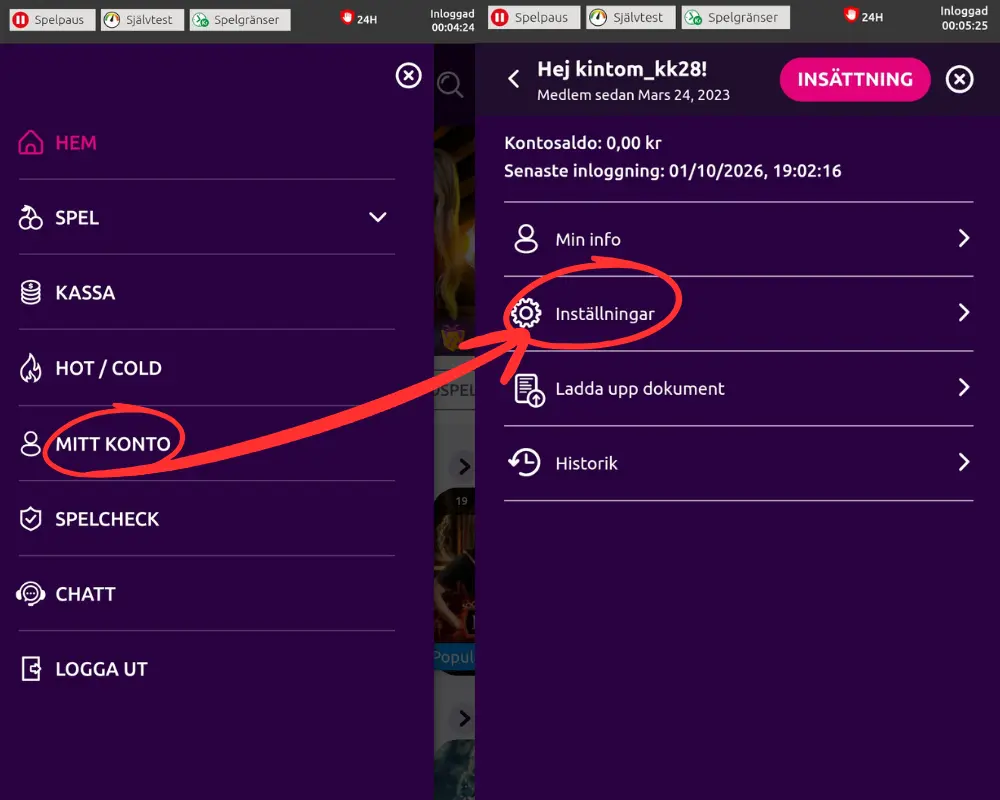Click the pink INSÄTTNING deposit button

(855, 79)
